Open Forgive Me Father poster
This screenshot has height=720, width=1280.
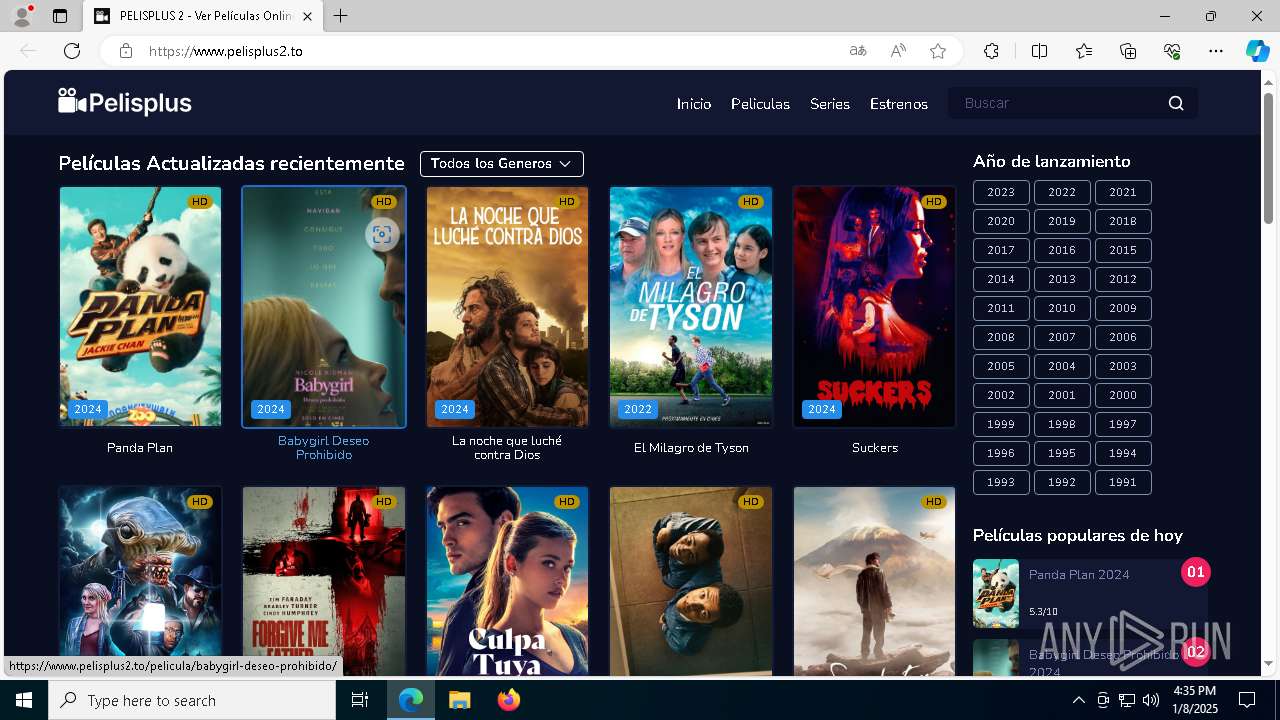(x=324, y=582)
